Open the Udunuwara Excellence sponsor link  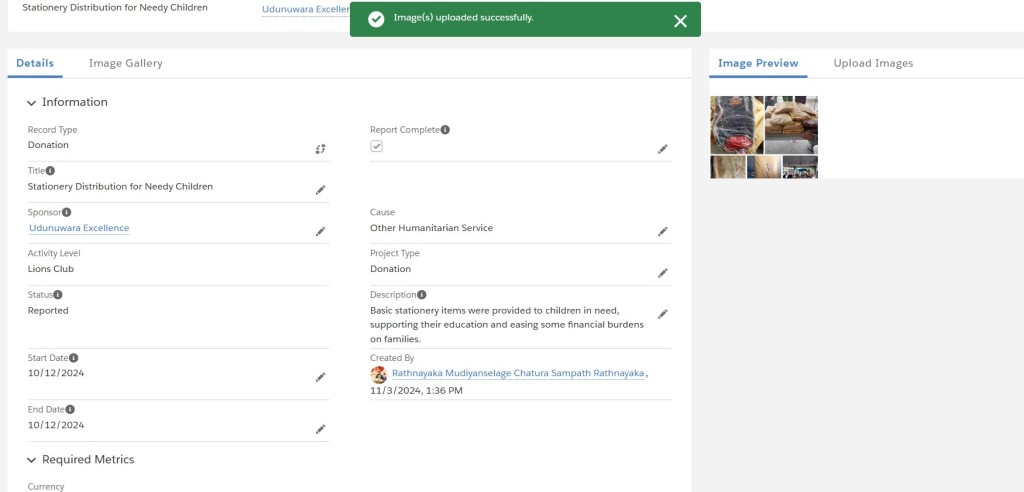pyautogui.click(x=79, y=228)
